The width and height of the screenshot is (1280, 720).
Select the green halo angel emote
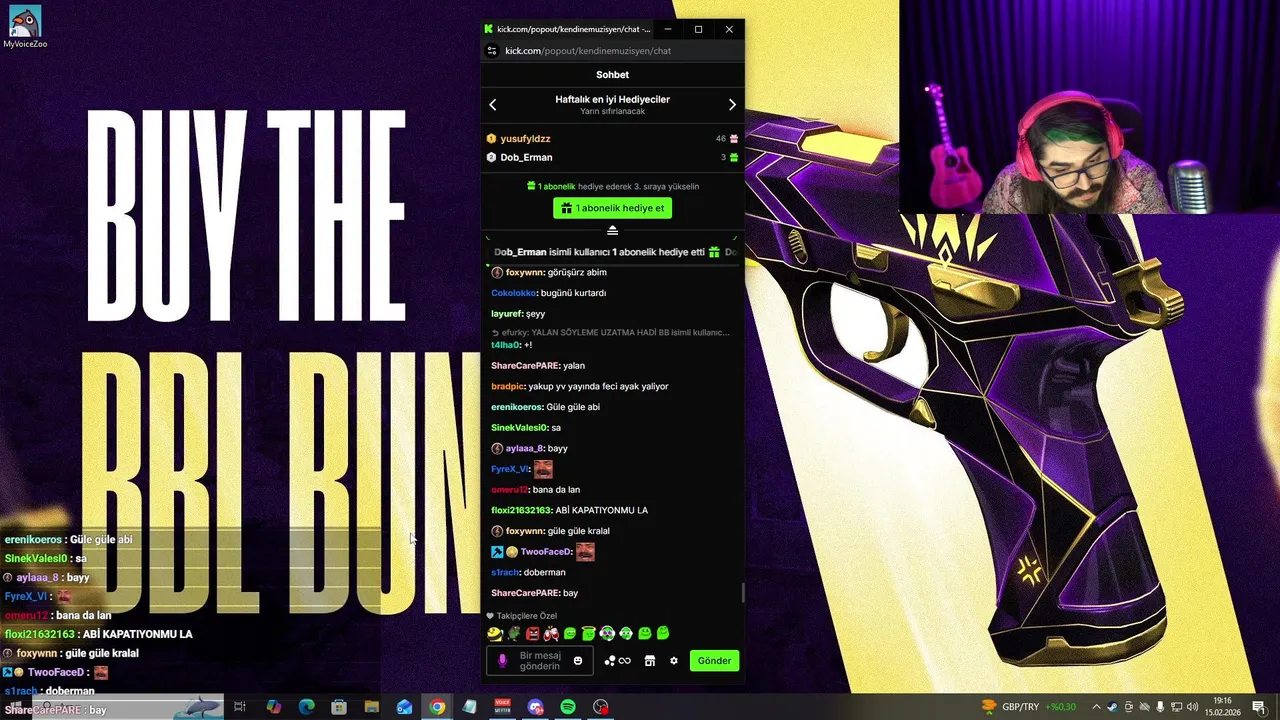pyautogui.click(x=588, y=633)
